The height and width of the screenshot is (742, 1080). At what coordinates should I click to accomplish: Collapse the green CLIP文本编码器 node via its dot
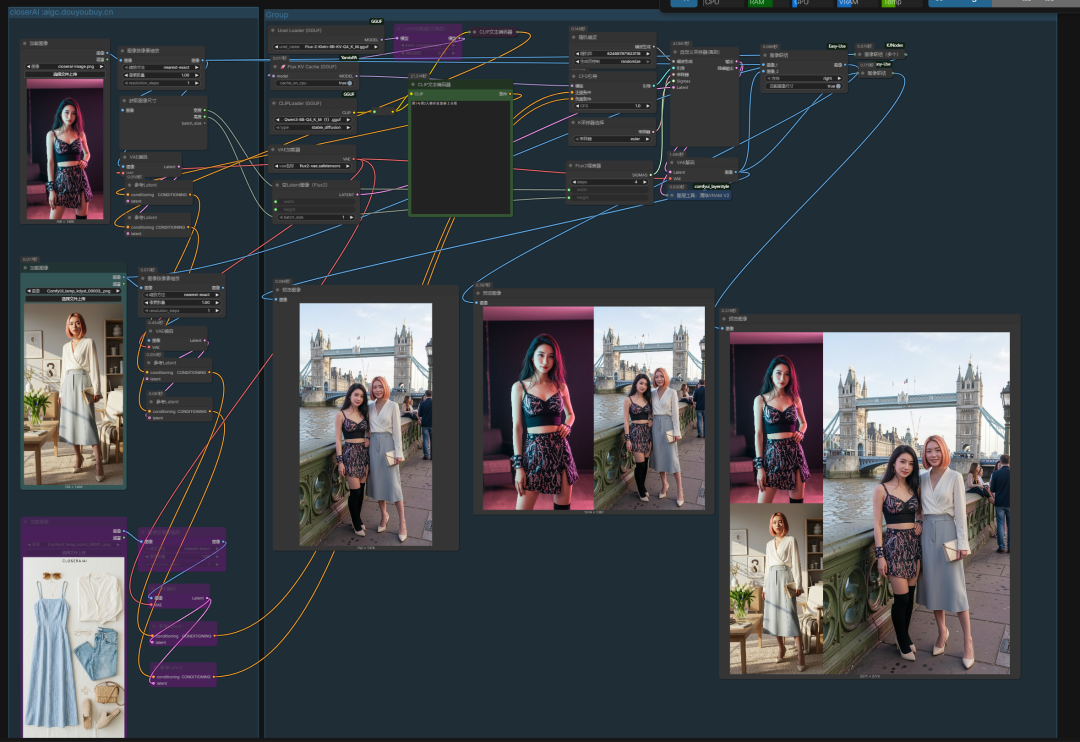[413, 84]
